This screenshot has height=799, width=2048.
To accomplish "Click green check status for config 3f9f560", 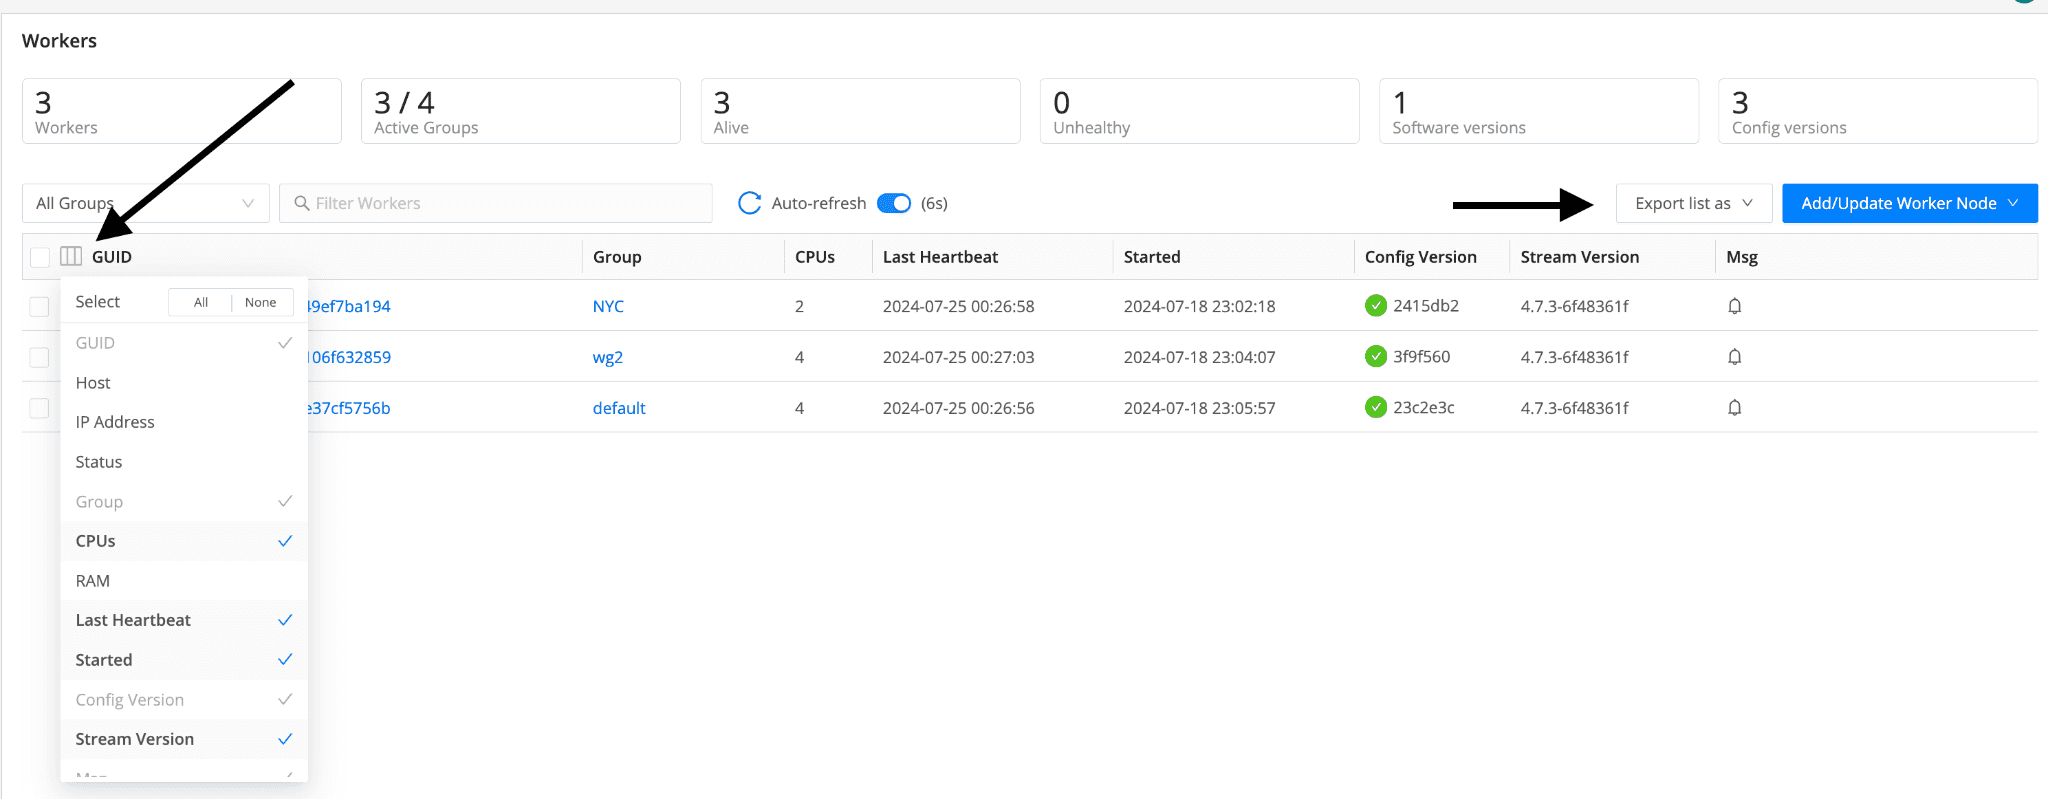I will point(1376,357).
